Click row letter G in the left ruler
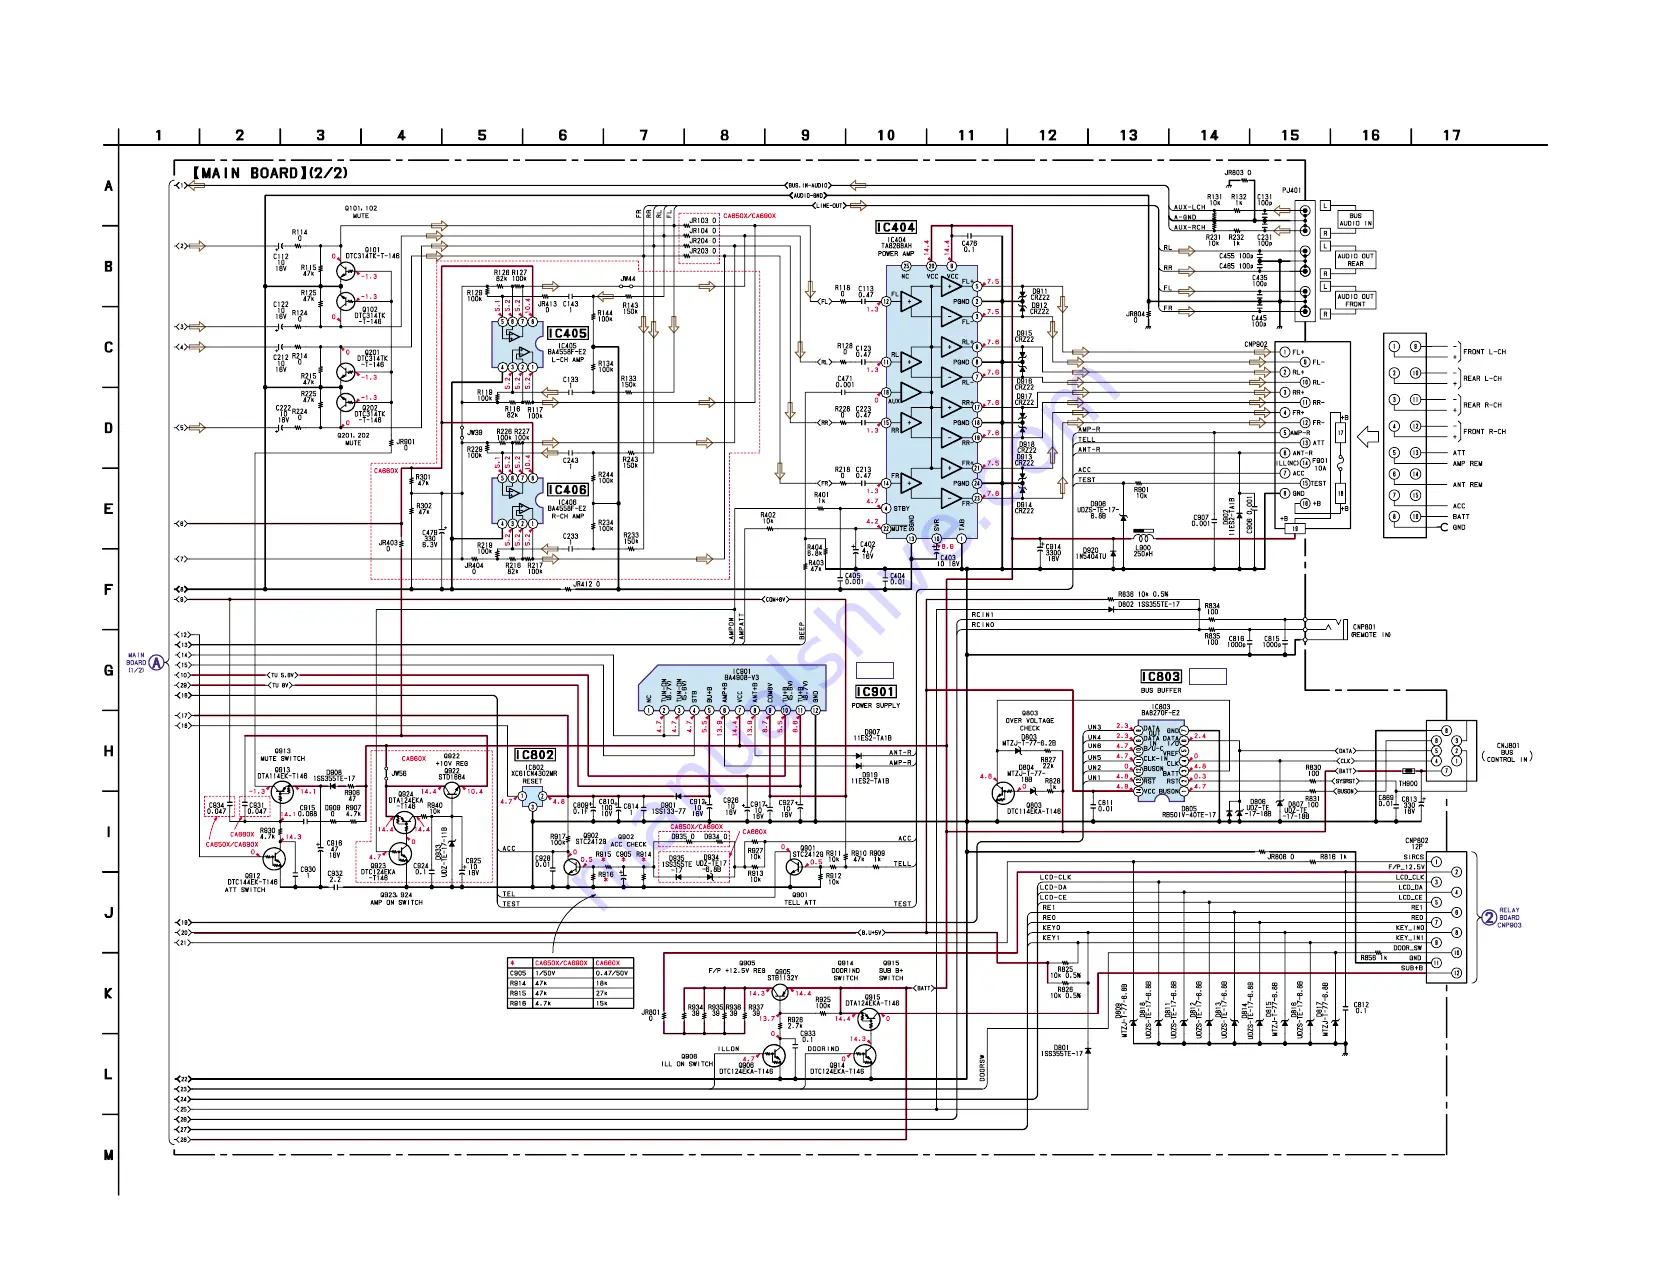Screen dimensions: 1680x1263 pos(108,670)
